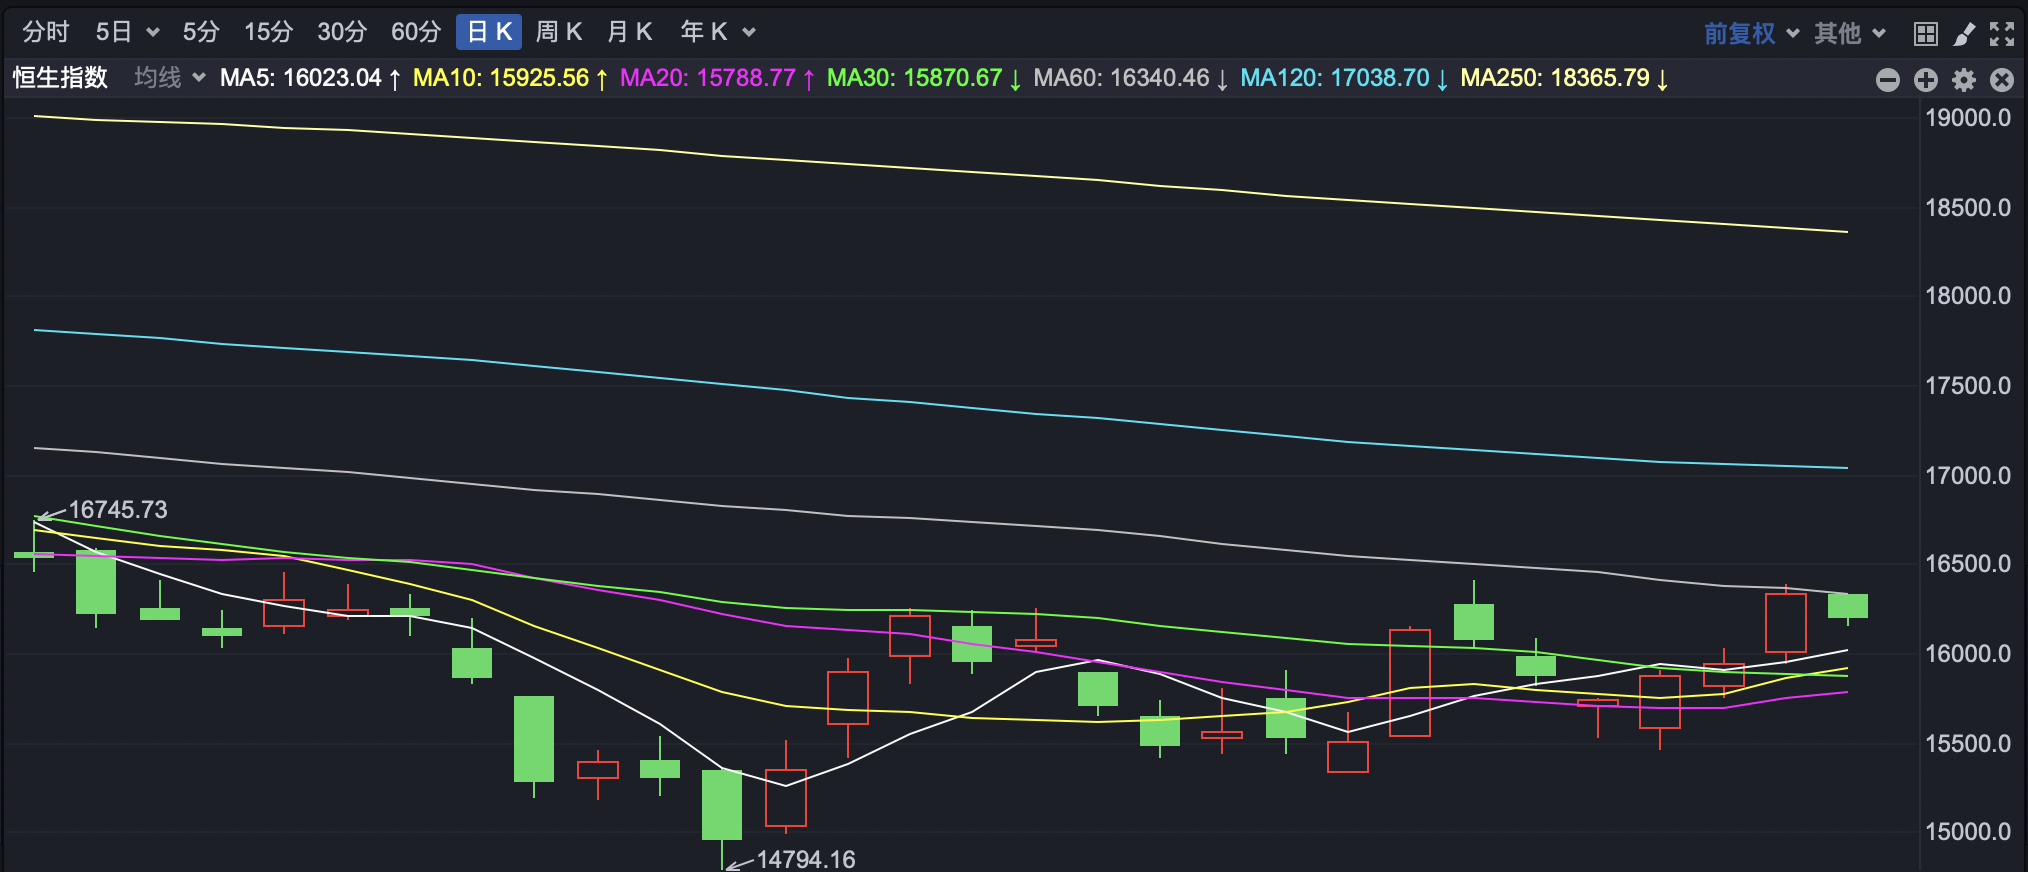Open the 均线 indicator type dropdown
The width and height of the screenshot is (2028, 872).
point(170,78)
